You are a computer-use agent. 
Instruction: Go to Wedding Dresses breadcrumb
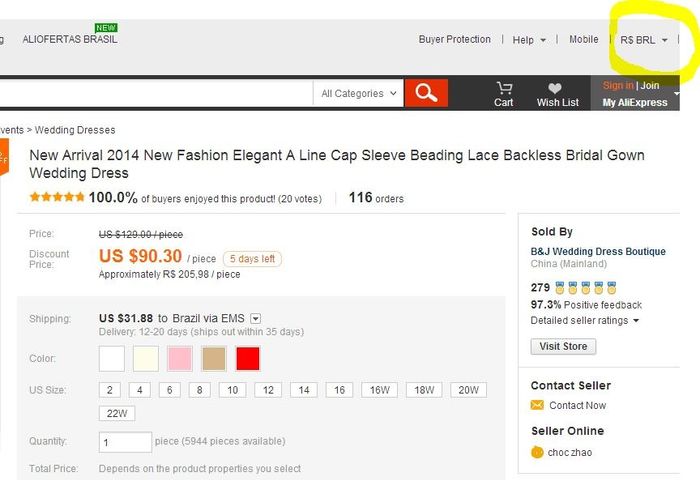click(75, 130)
